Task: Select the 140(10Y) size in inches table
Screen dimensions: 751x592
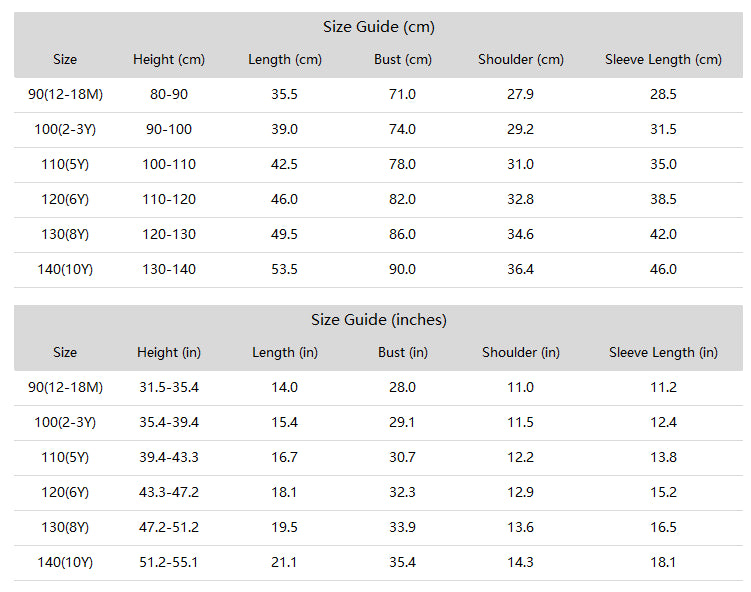Action: [x=65, y=562]
